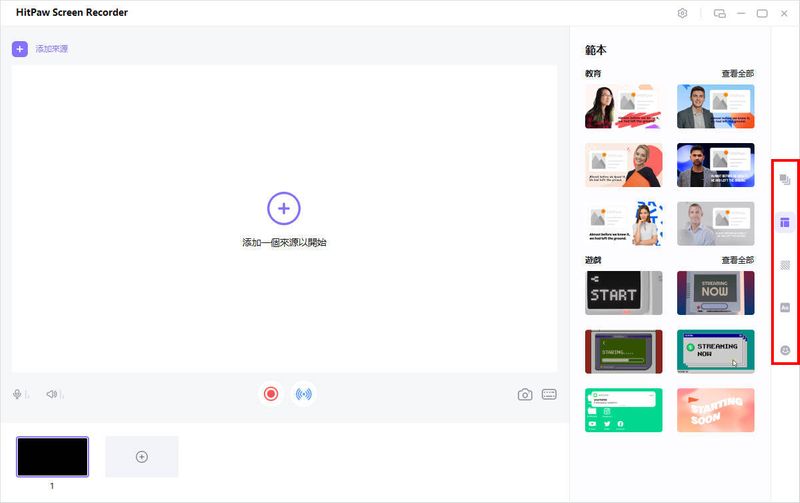Add a new scene with the plus tile

(142, 457)
